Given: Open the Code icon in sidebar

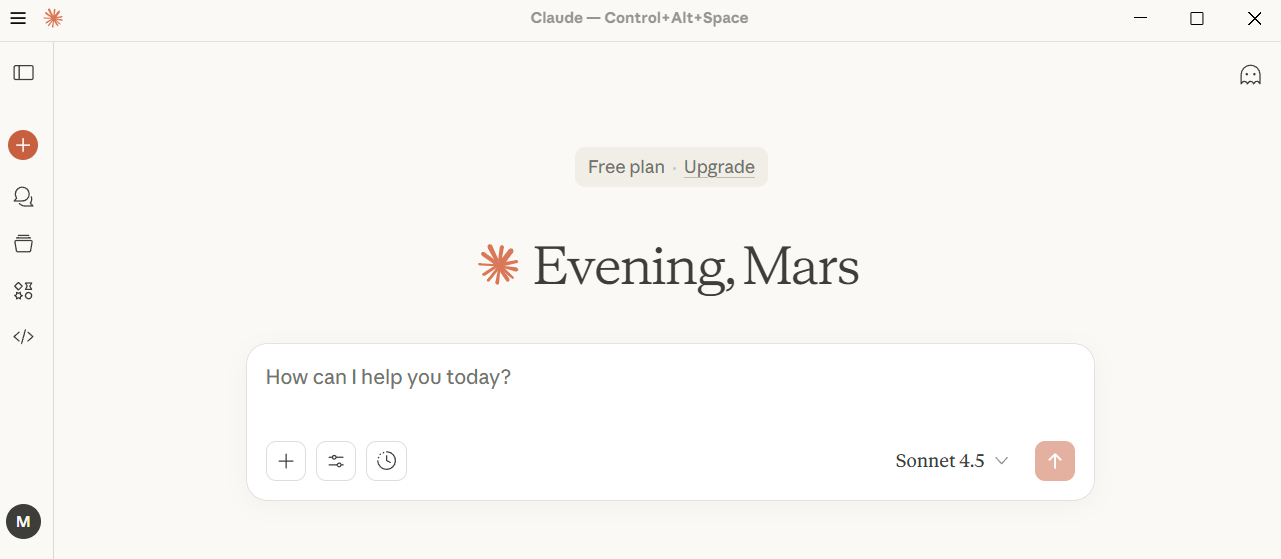Looking at the screenshot, I should tap(23, 337).
